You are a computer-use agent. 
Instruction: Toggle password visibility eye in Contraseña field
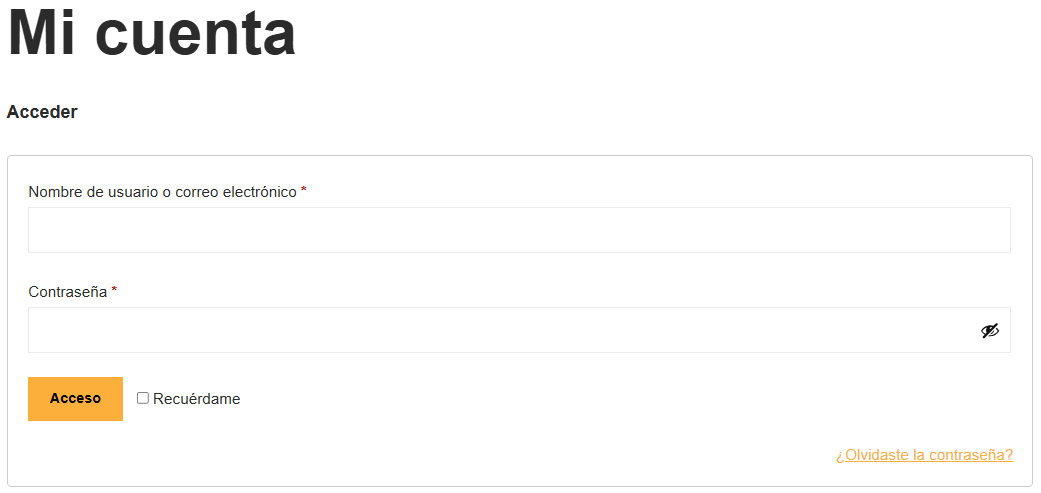[990, 330]
